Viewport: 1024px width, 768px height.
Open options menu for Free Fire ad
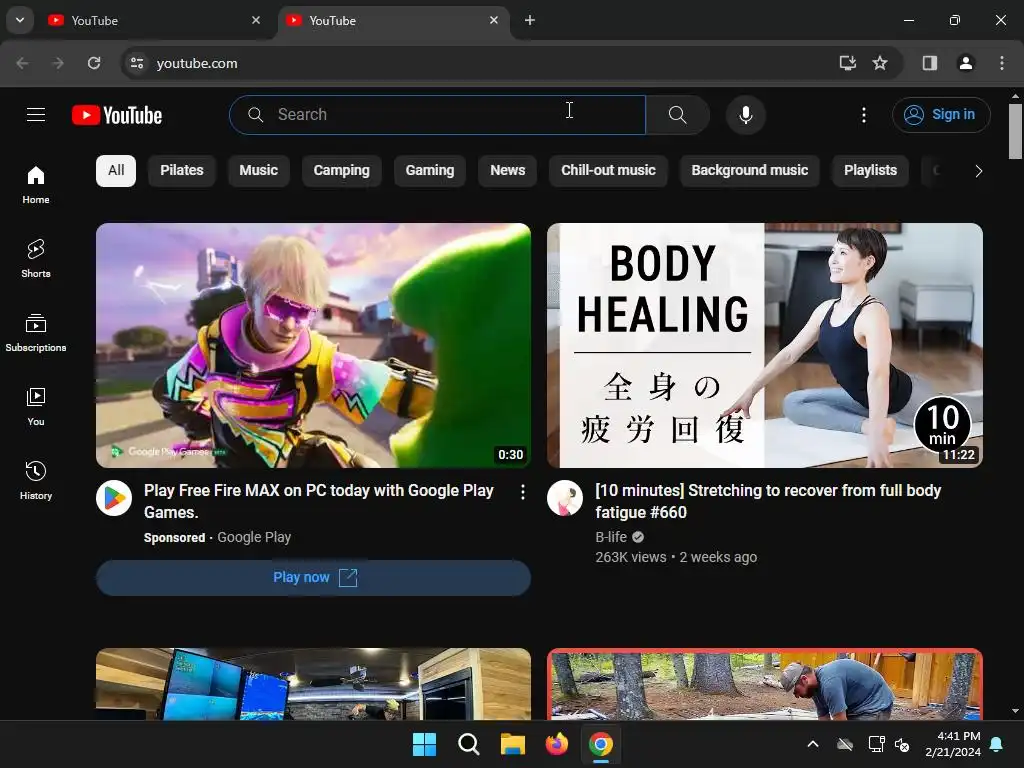[522, 492]
